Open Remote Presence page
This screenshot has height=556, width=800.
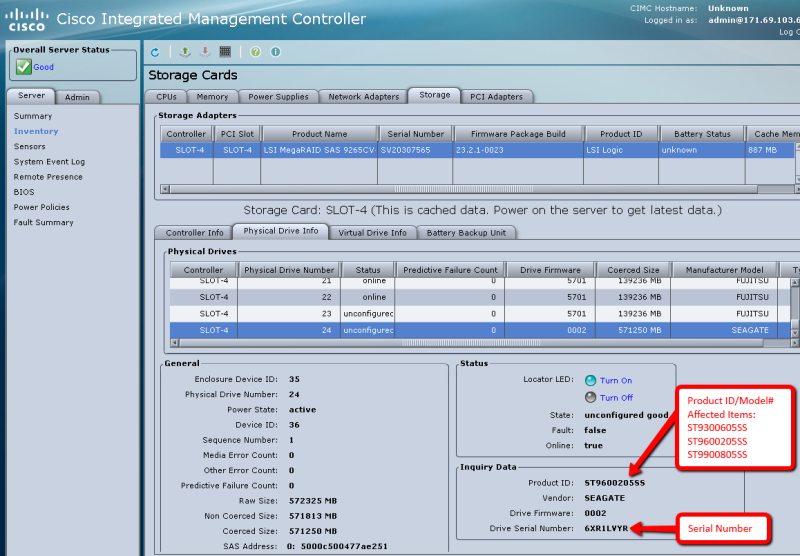[x=48, y=177]
